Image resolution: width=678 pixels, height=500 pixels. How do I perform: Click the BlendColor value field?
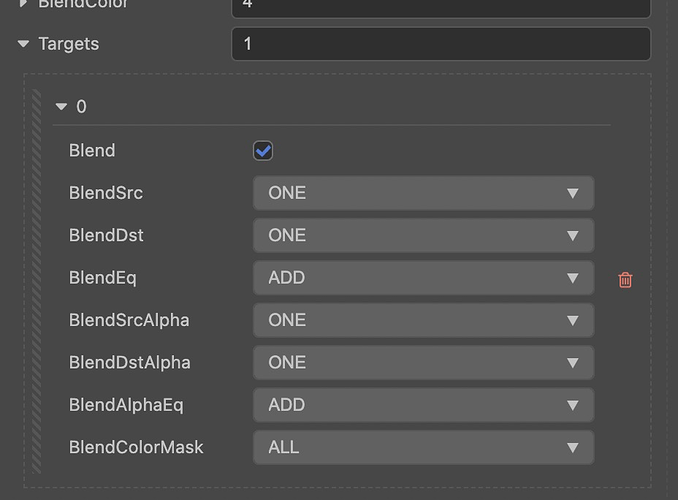tap(440, 6)
